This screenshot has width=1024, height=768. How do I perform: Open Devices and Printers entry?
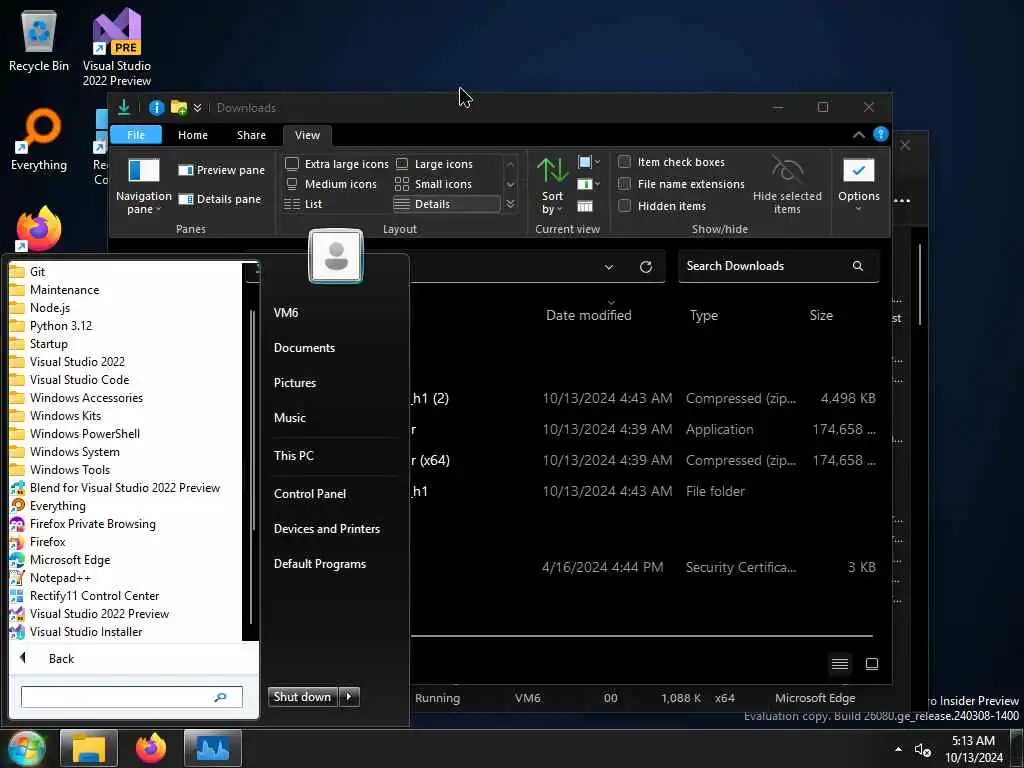coord(327,529)
